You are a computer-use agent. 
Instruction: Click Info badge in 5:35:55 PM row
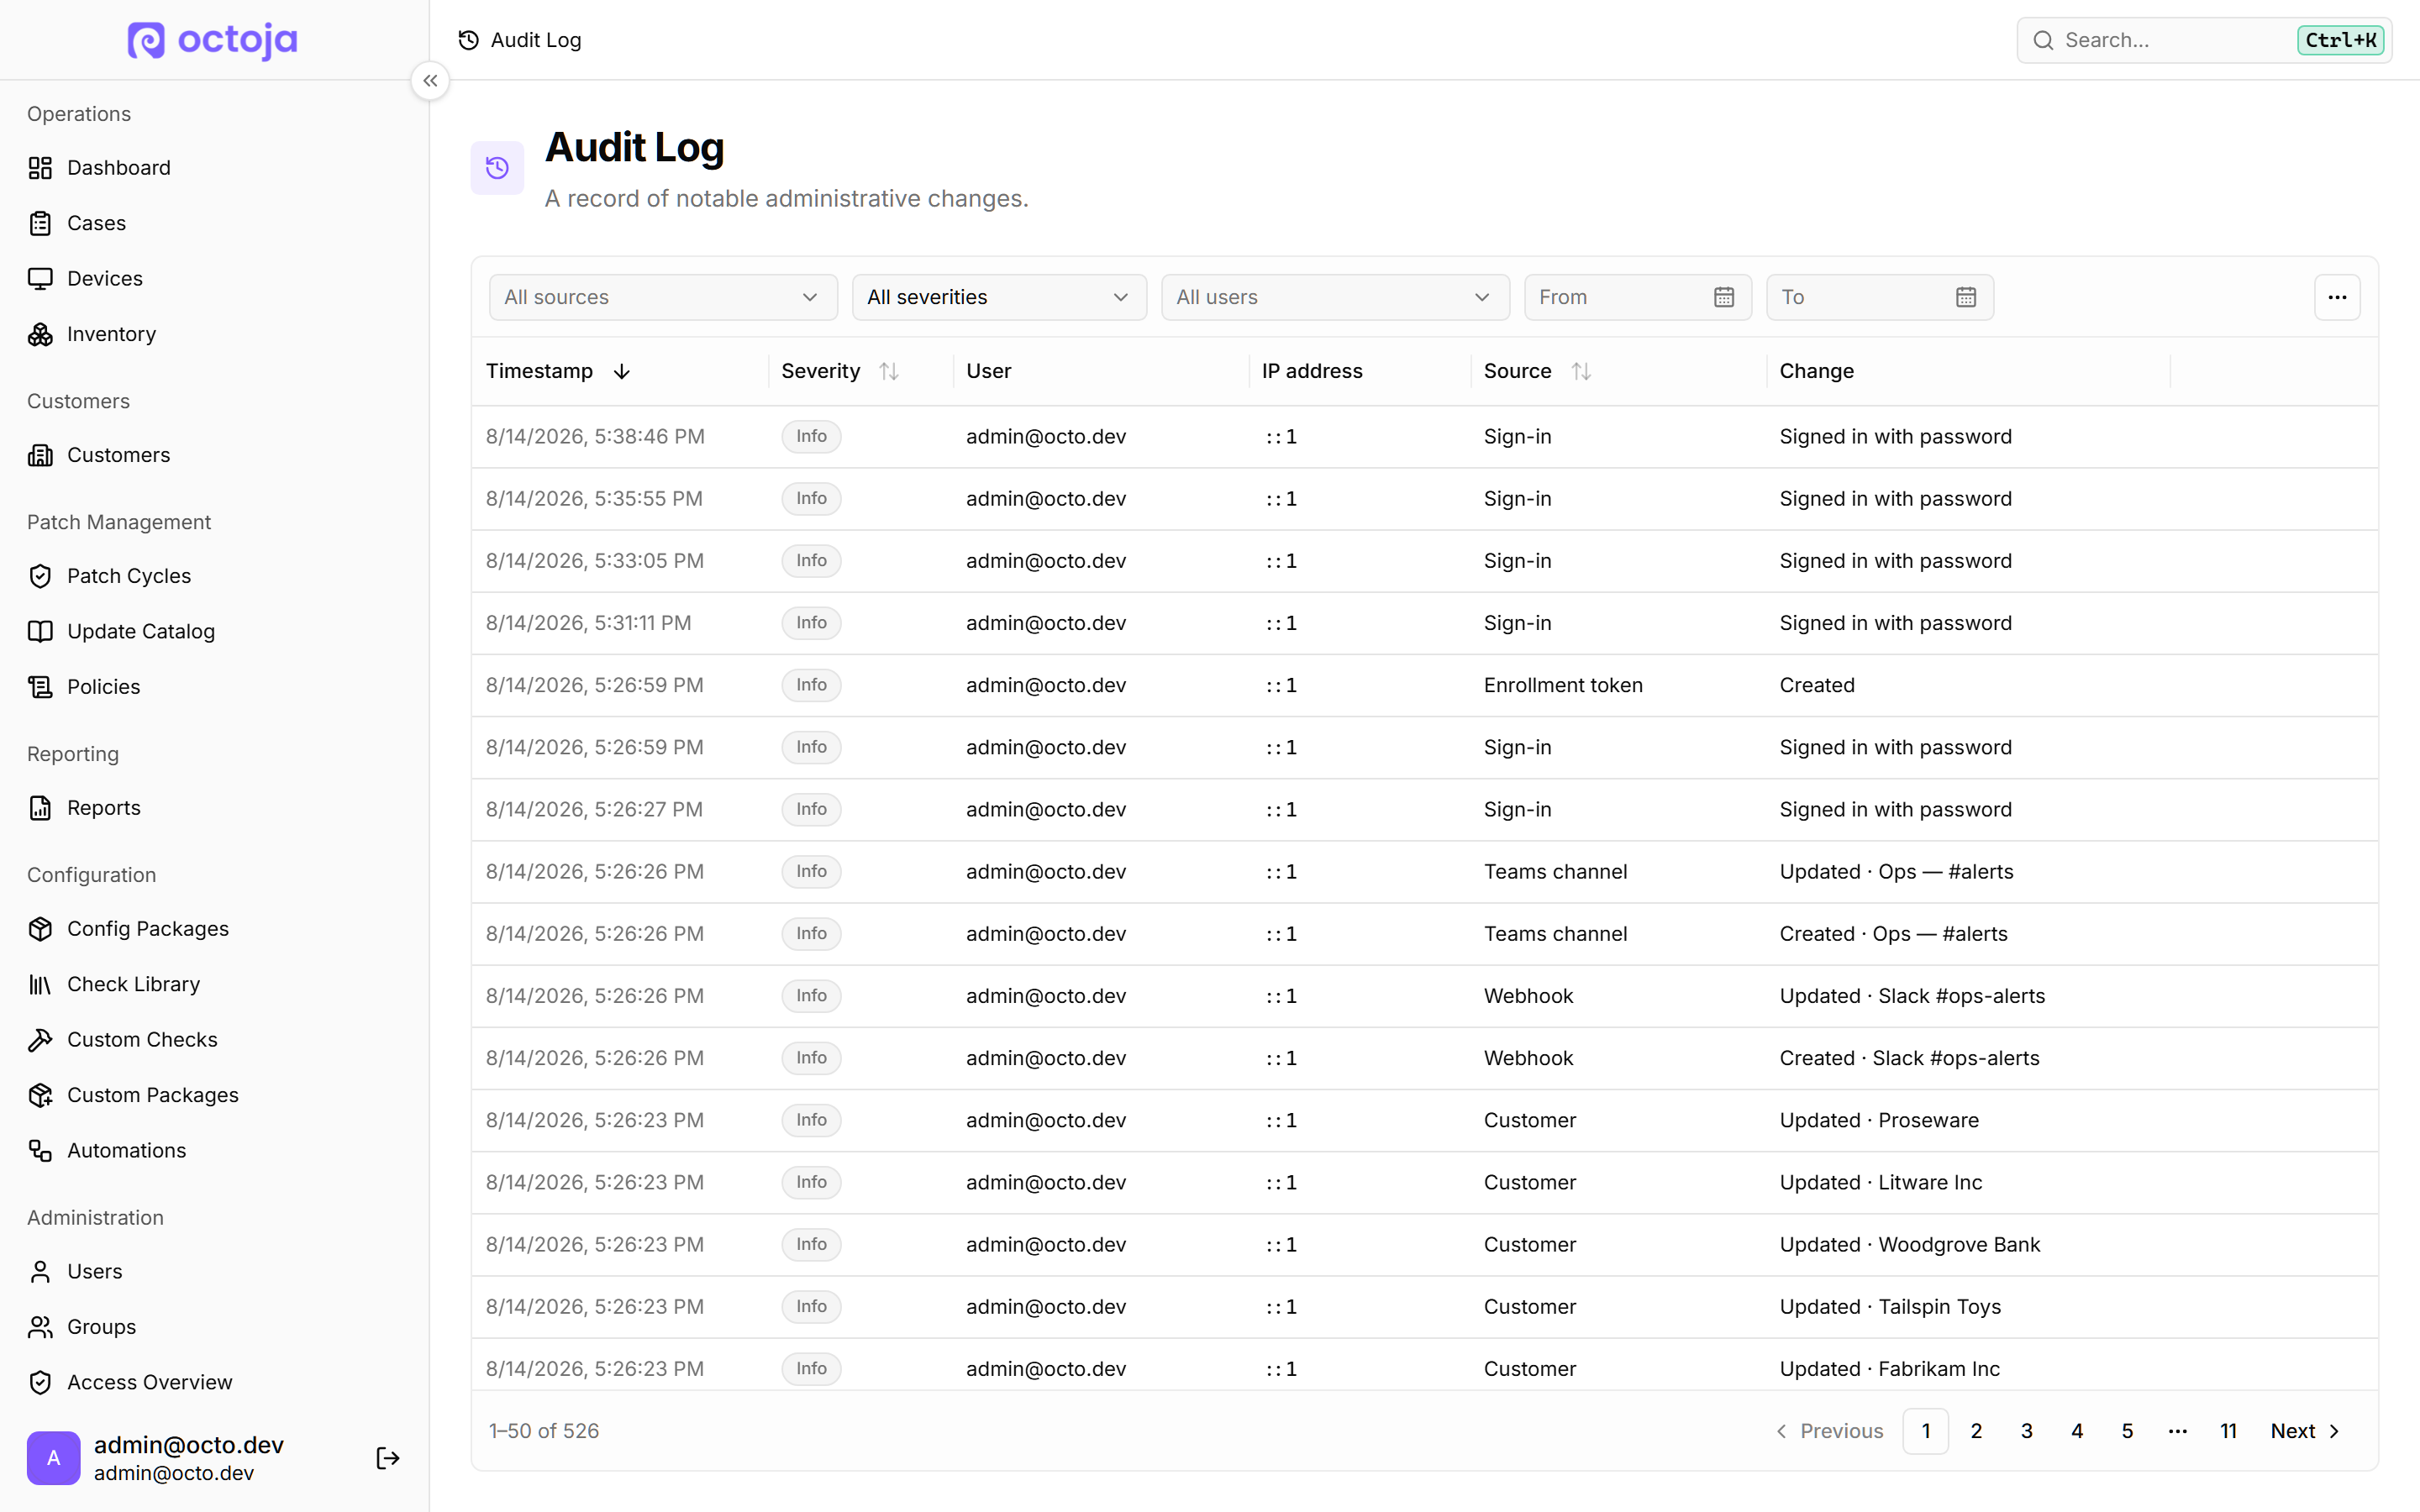point(811,499)
